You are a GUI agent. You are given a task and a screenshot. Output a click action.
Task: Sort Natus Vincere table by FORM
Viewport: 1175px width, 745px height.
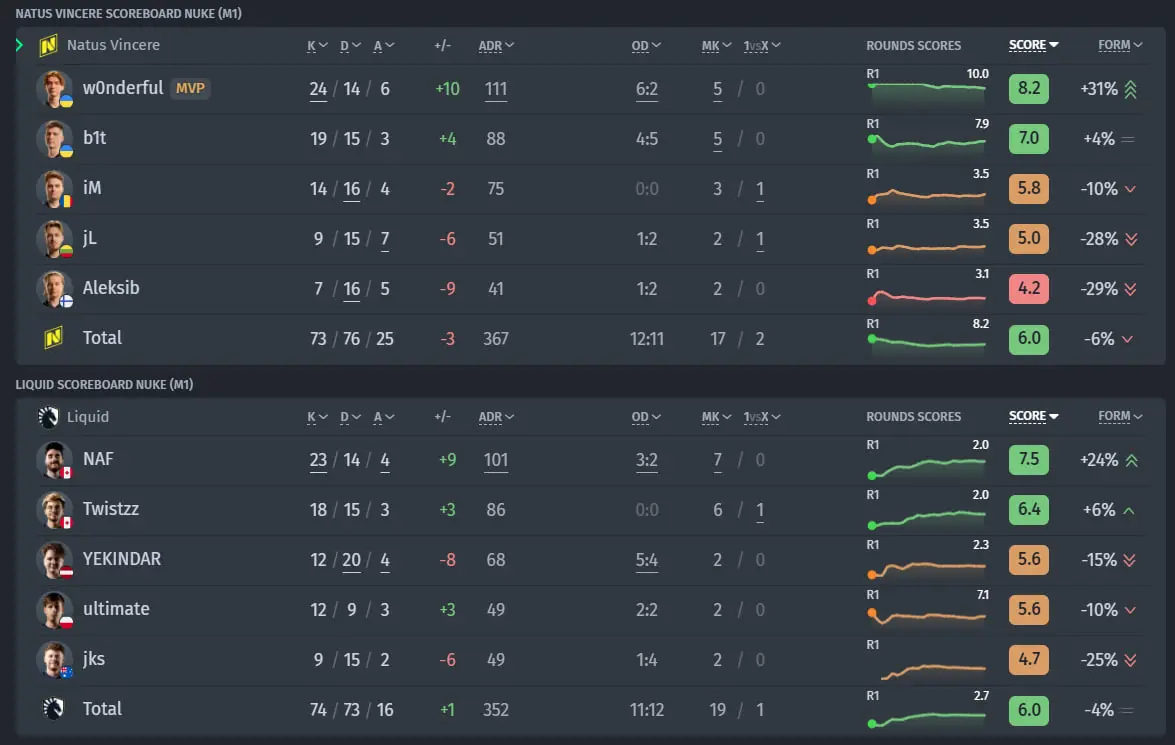(x=1120, y=45)
